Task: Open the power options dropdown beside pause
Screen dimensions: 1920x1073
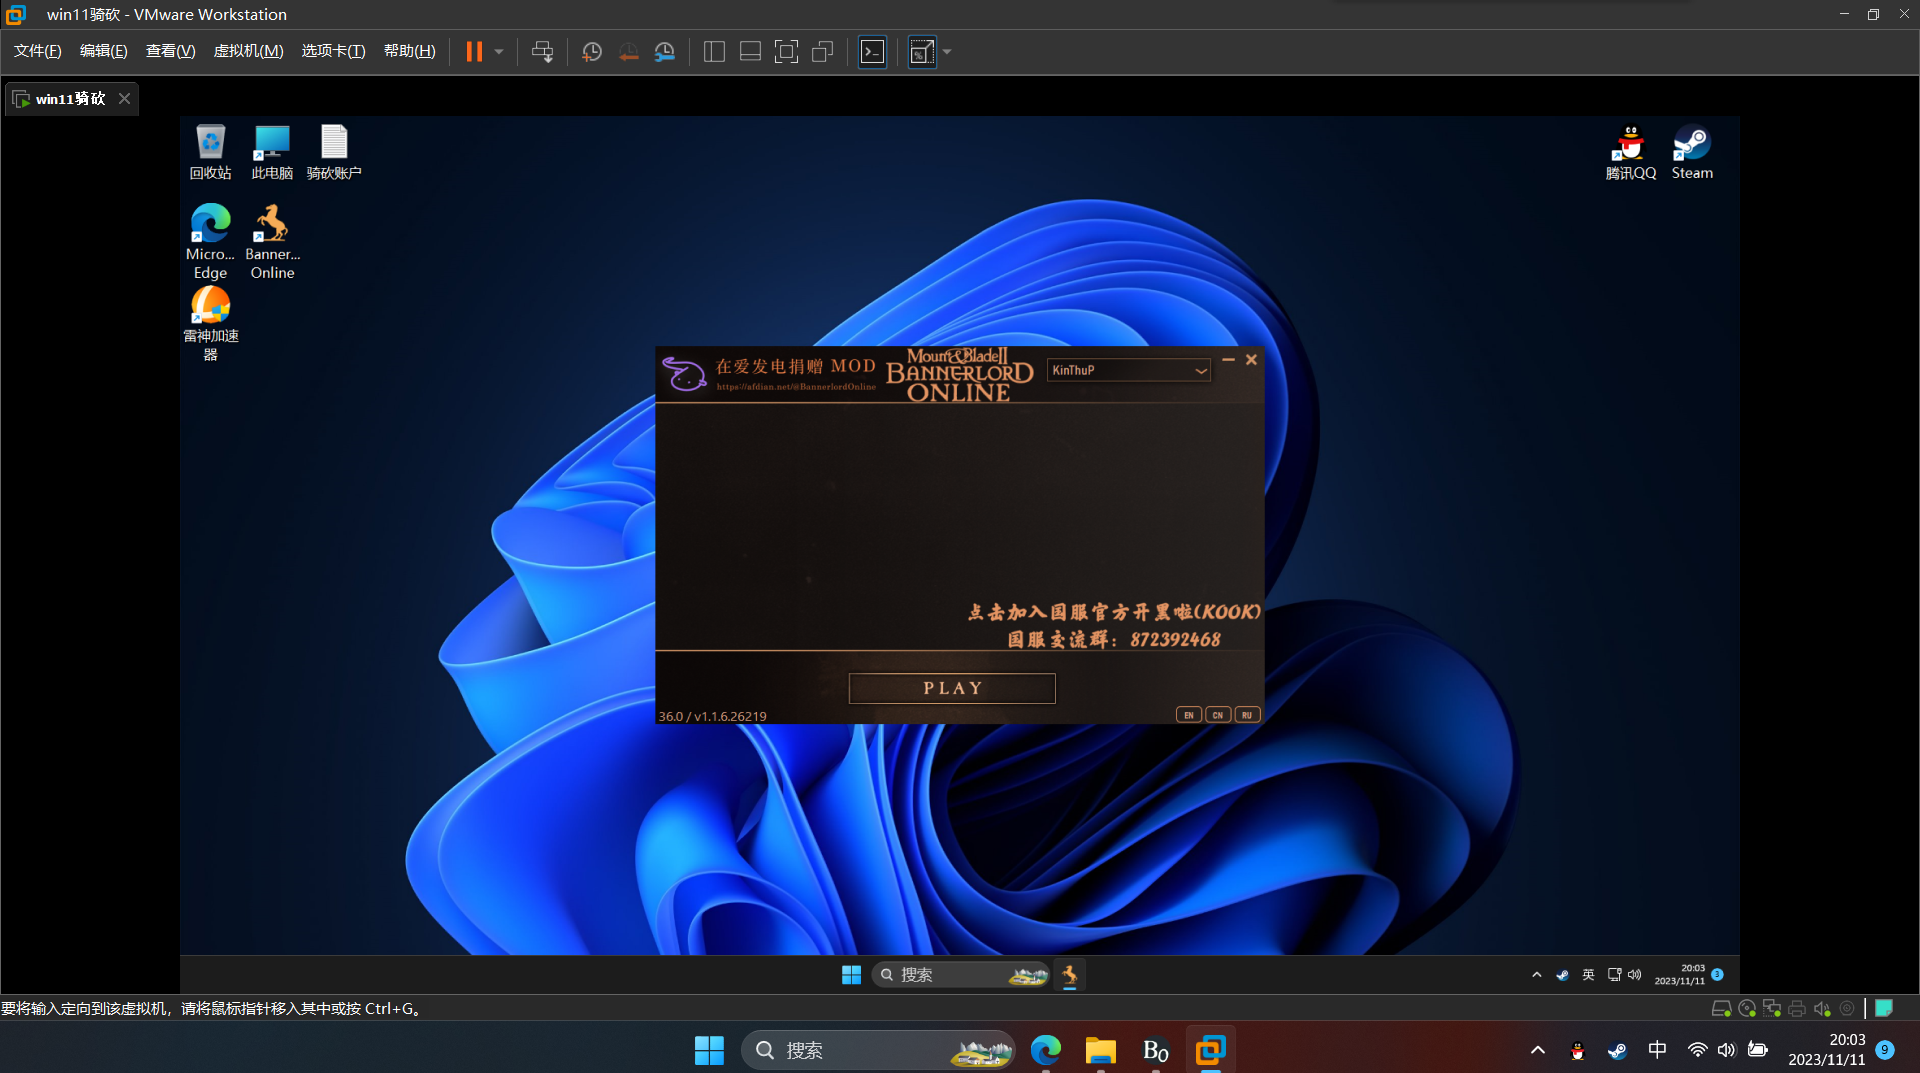Action: click(x=498, y=52)
